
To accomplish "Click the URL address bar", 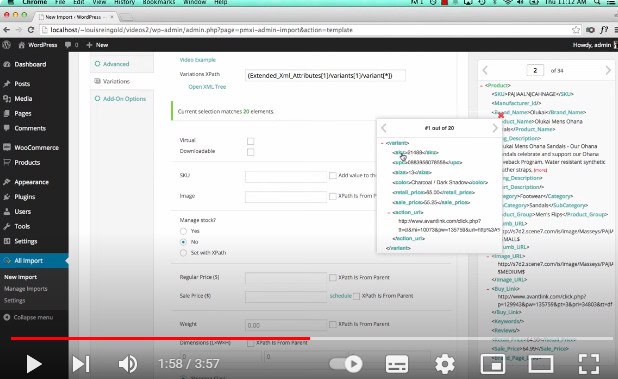I will coord(307,30).
